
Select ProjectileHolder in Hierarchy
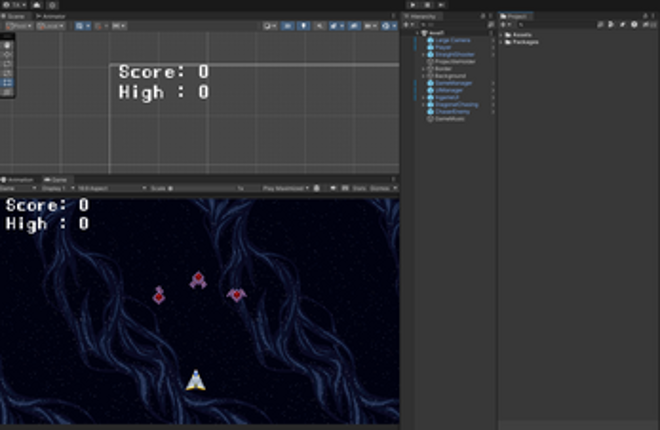(x=455, y=62)
